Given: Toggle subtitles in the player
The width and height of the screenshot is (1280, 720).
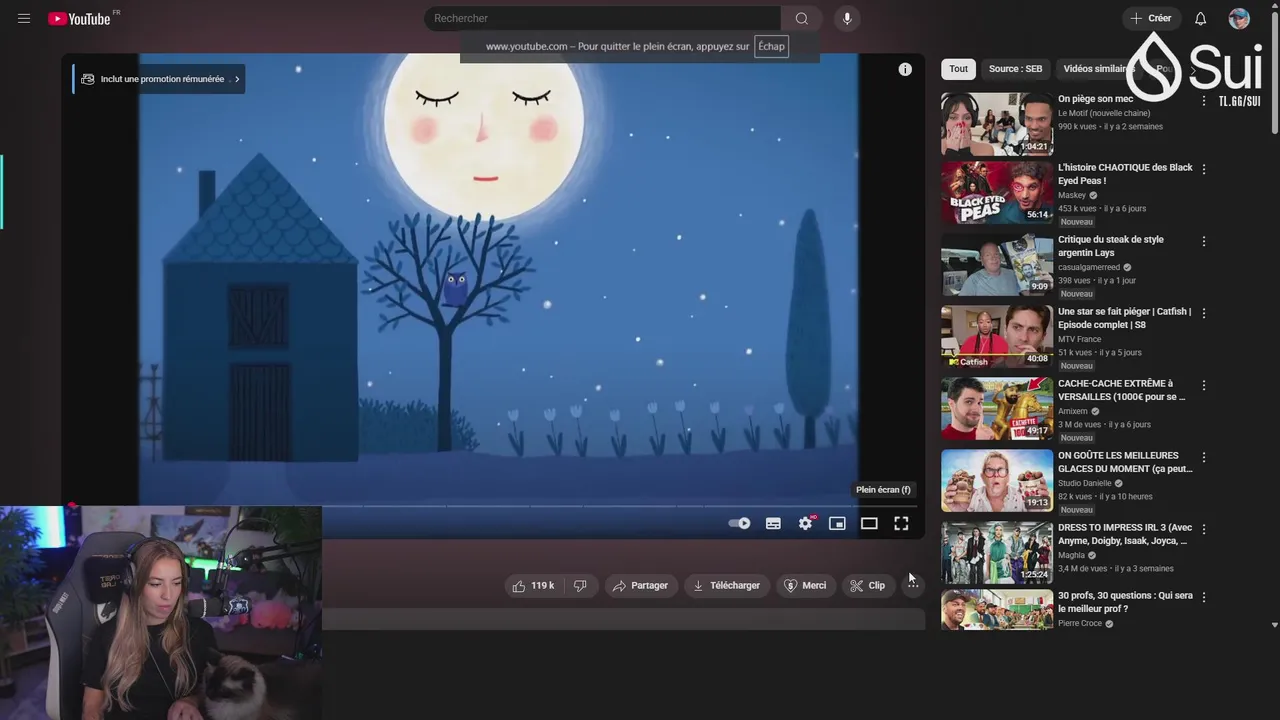Looking at the screenshot, I should pos(773,523).
